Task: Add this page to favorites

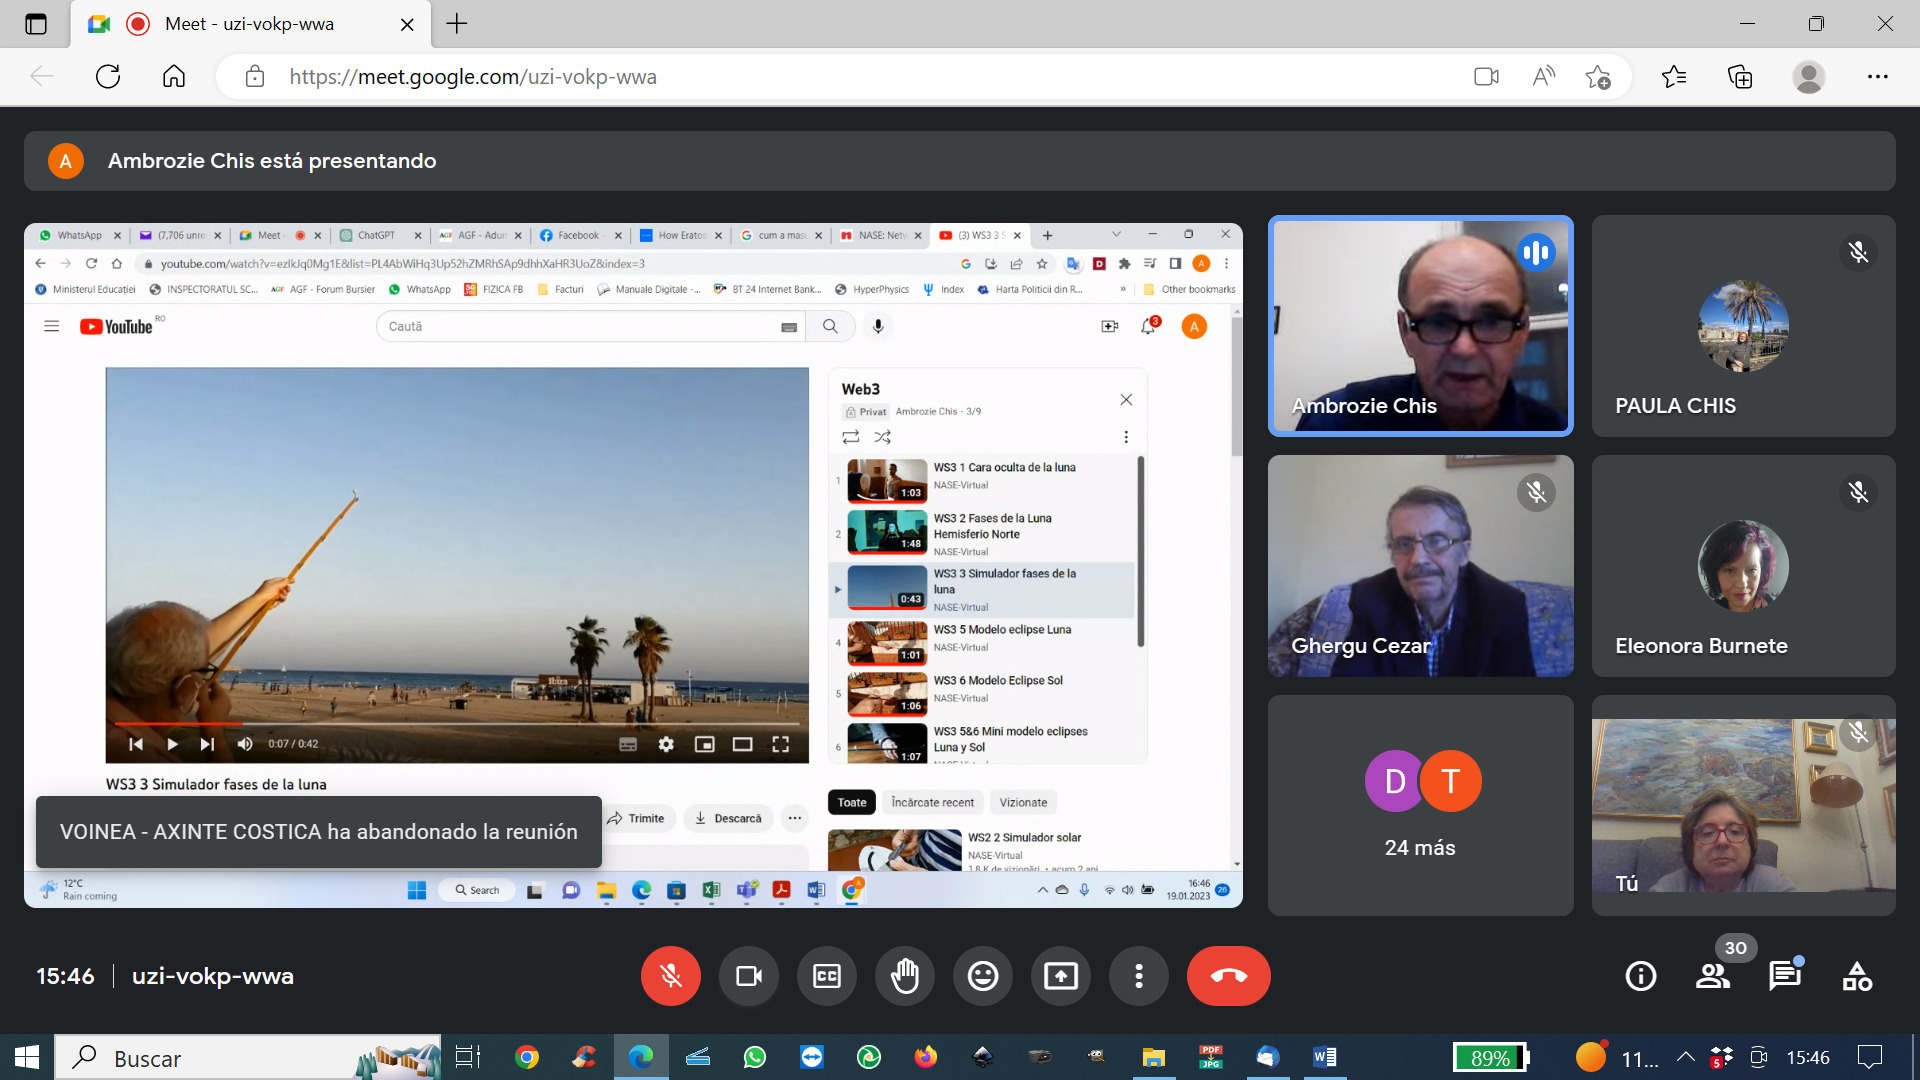Action: (x=1598, y=77)
